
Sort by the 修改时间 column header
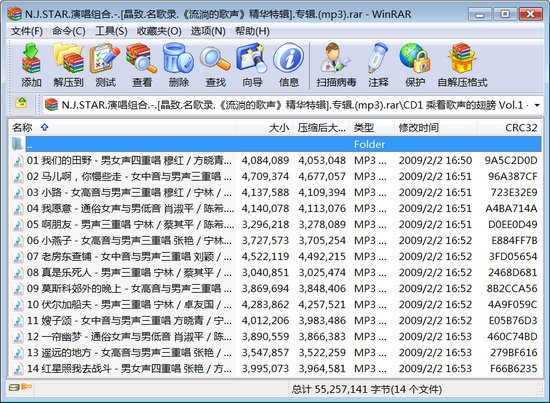(x=436, y=128)
